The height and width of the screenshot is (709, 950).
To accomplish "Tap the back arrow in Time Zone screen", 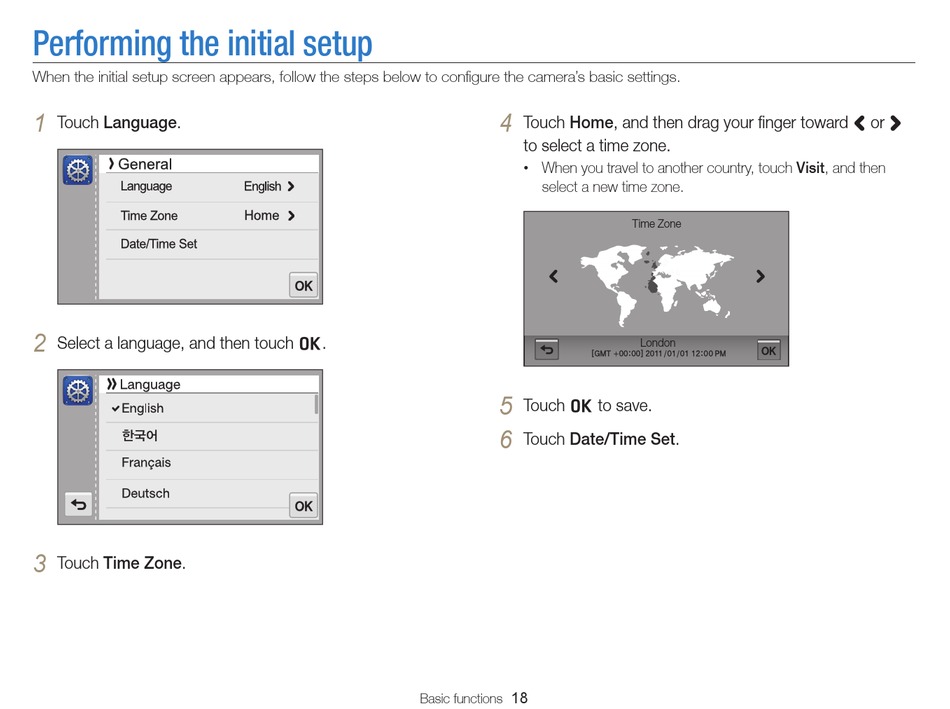I will (x=546, y=350).
